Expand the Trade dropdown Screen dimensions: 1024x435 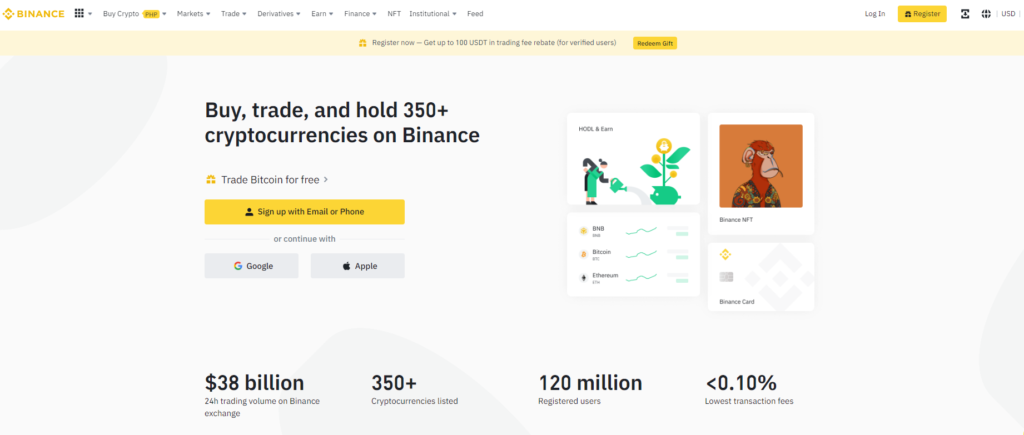click(234, 14)
